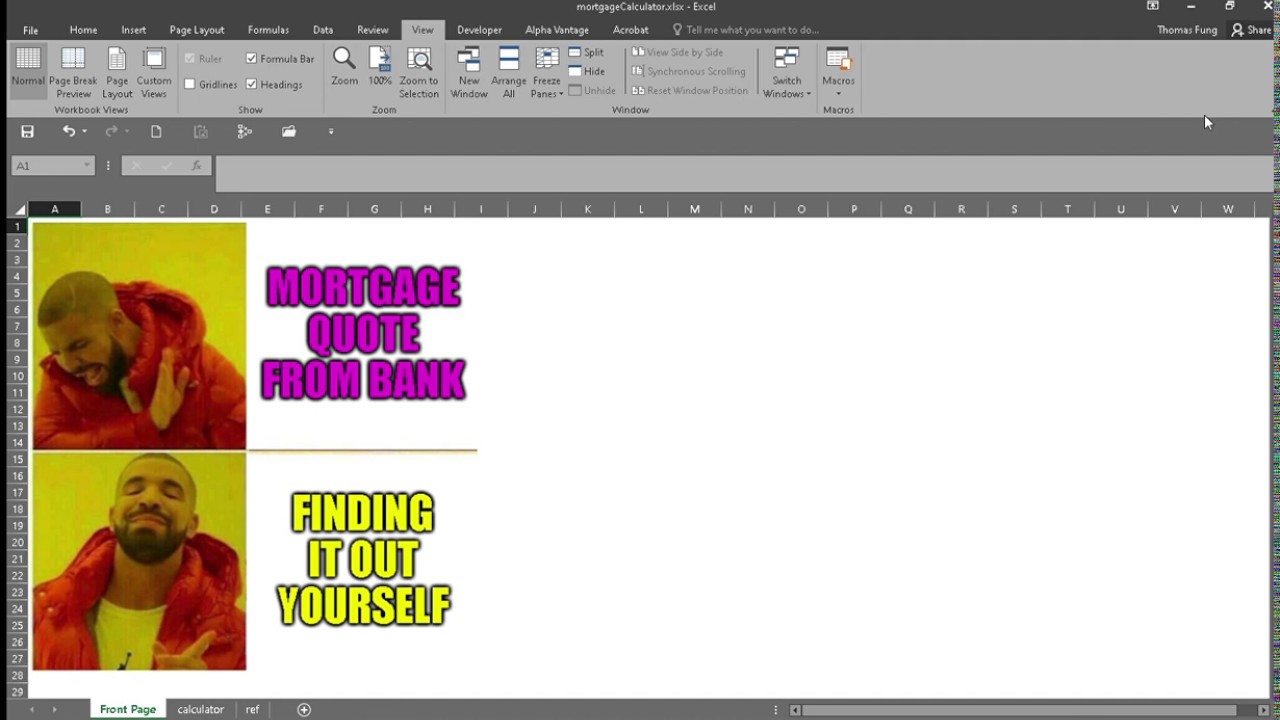
Task: Click Zoom to Selection
Action: pyautogui.click(x=419, y=72)
